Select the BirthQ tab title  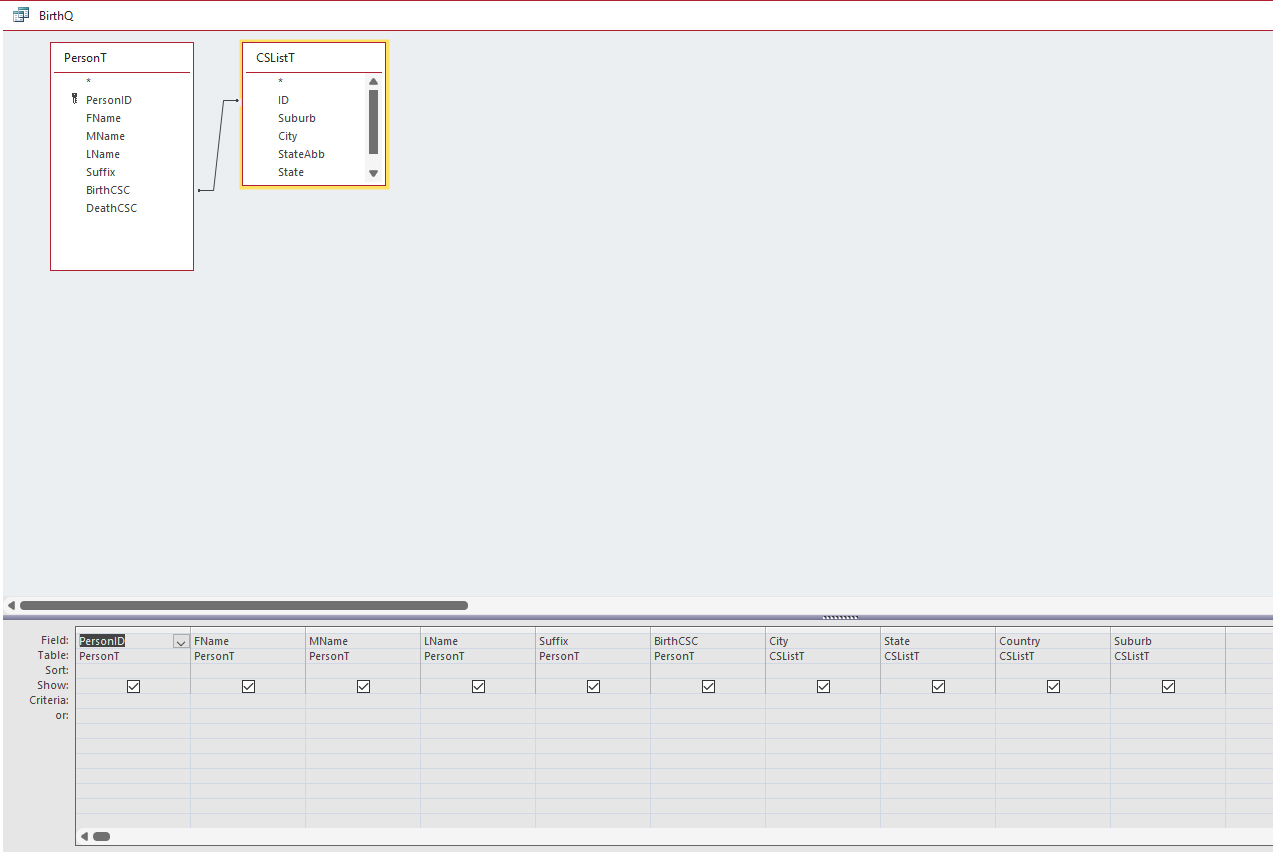[x=56, y=16]
